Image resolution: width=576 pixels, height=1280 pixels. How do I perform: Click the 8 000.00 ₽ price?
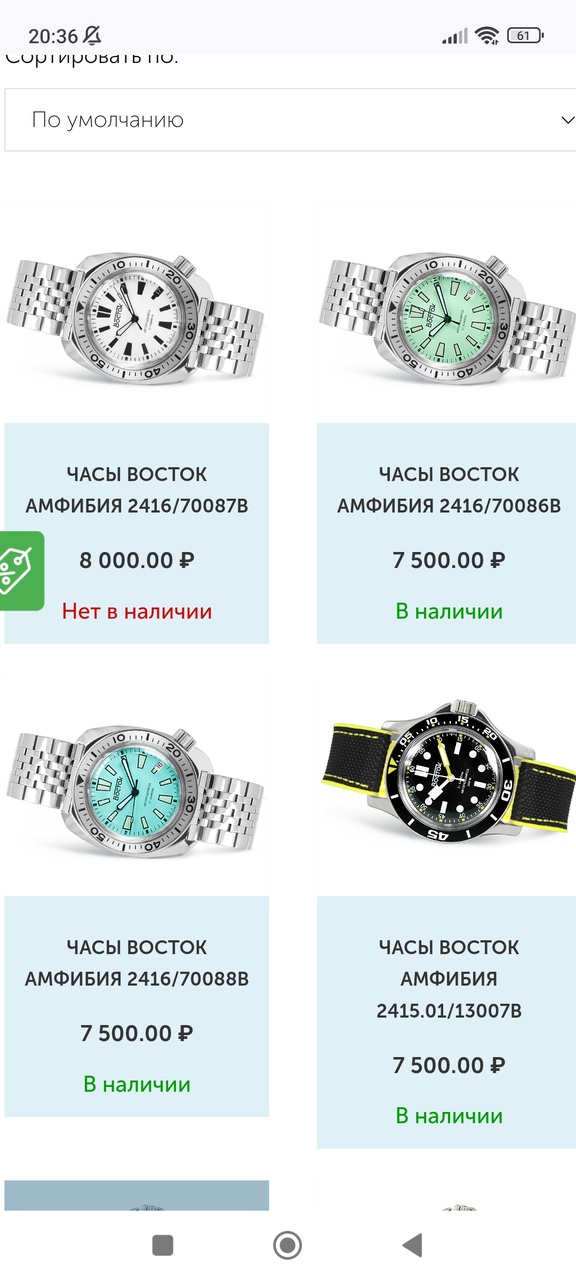click(137, 560)
